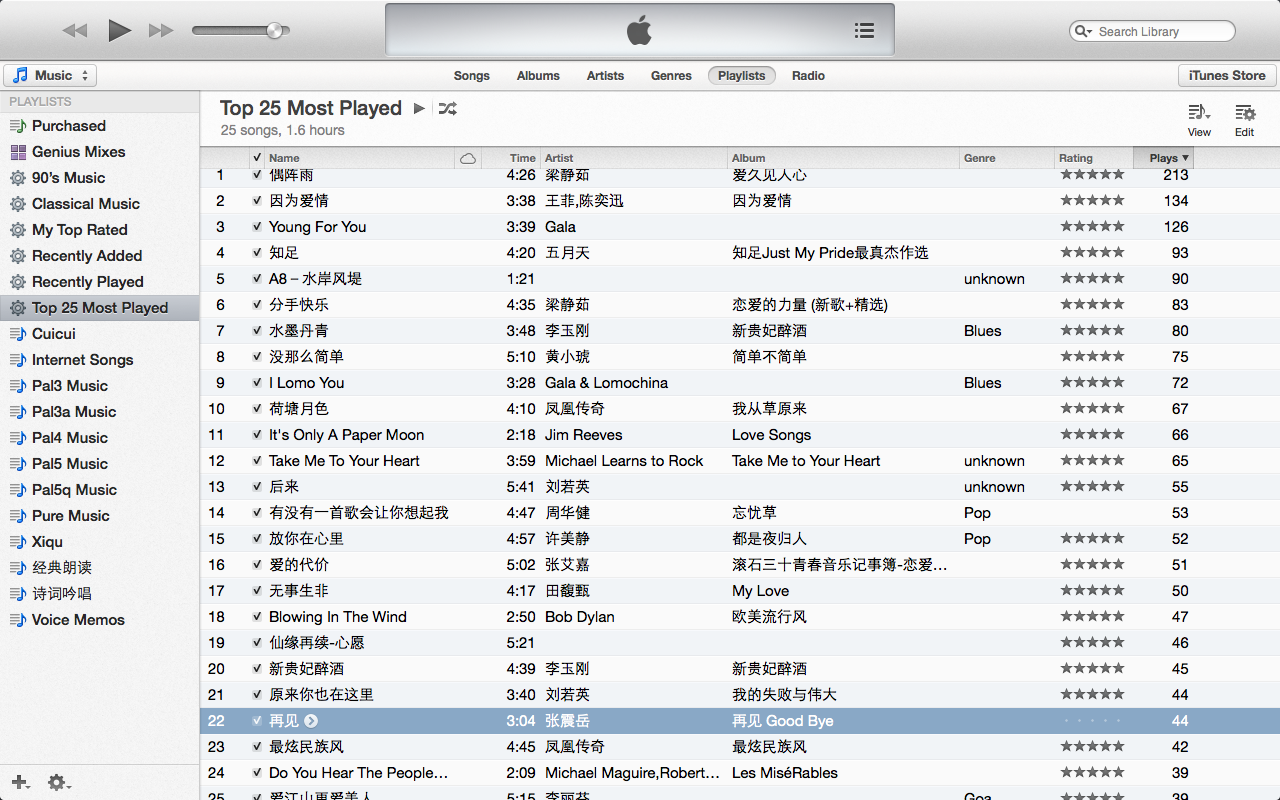The width and height of the screenshot is (1280, 800).
Task: Start playback with the Play button
Action: [x=120, y=31]
